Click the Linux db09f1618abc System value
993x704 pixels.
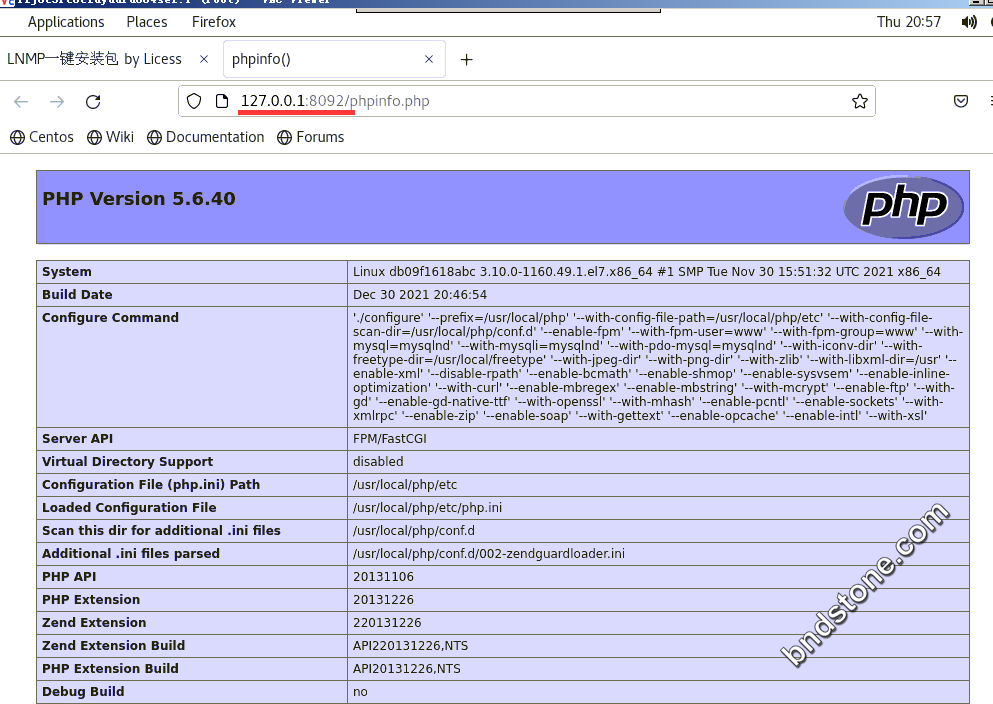coord(647,272)
